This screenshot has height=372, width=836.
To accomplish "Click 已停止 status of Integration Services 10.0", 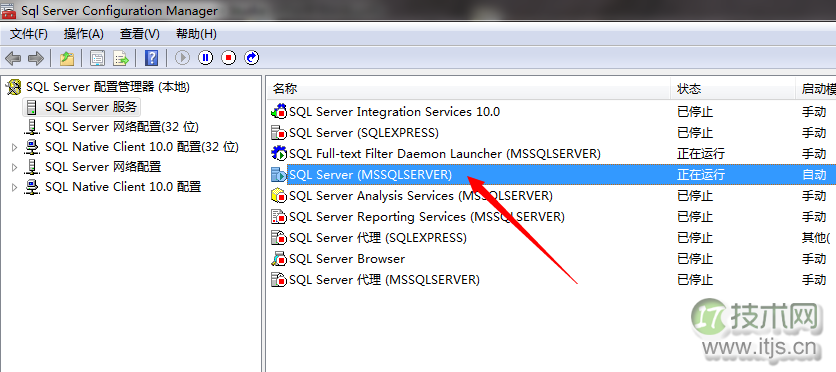I will click(x=695, y=112).
